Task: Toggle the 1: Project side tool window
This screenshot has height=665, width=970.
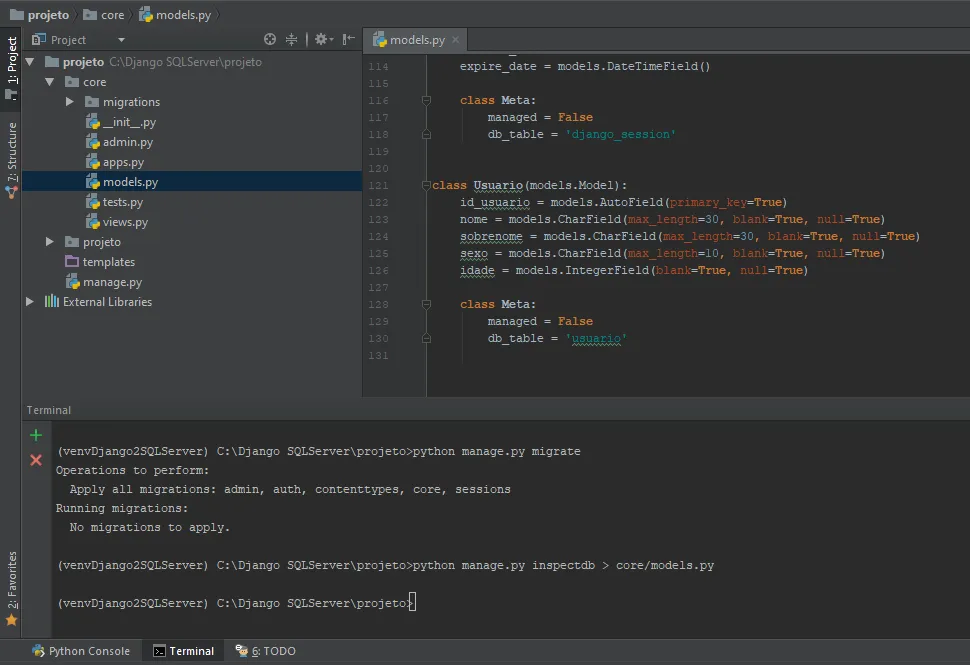Action: point(11,68)
